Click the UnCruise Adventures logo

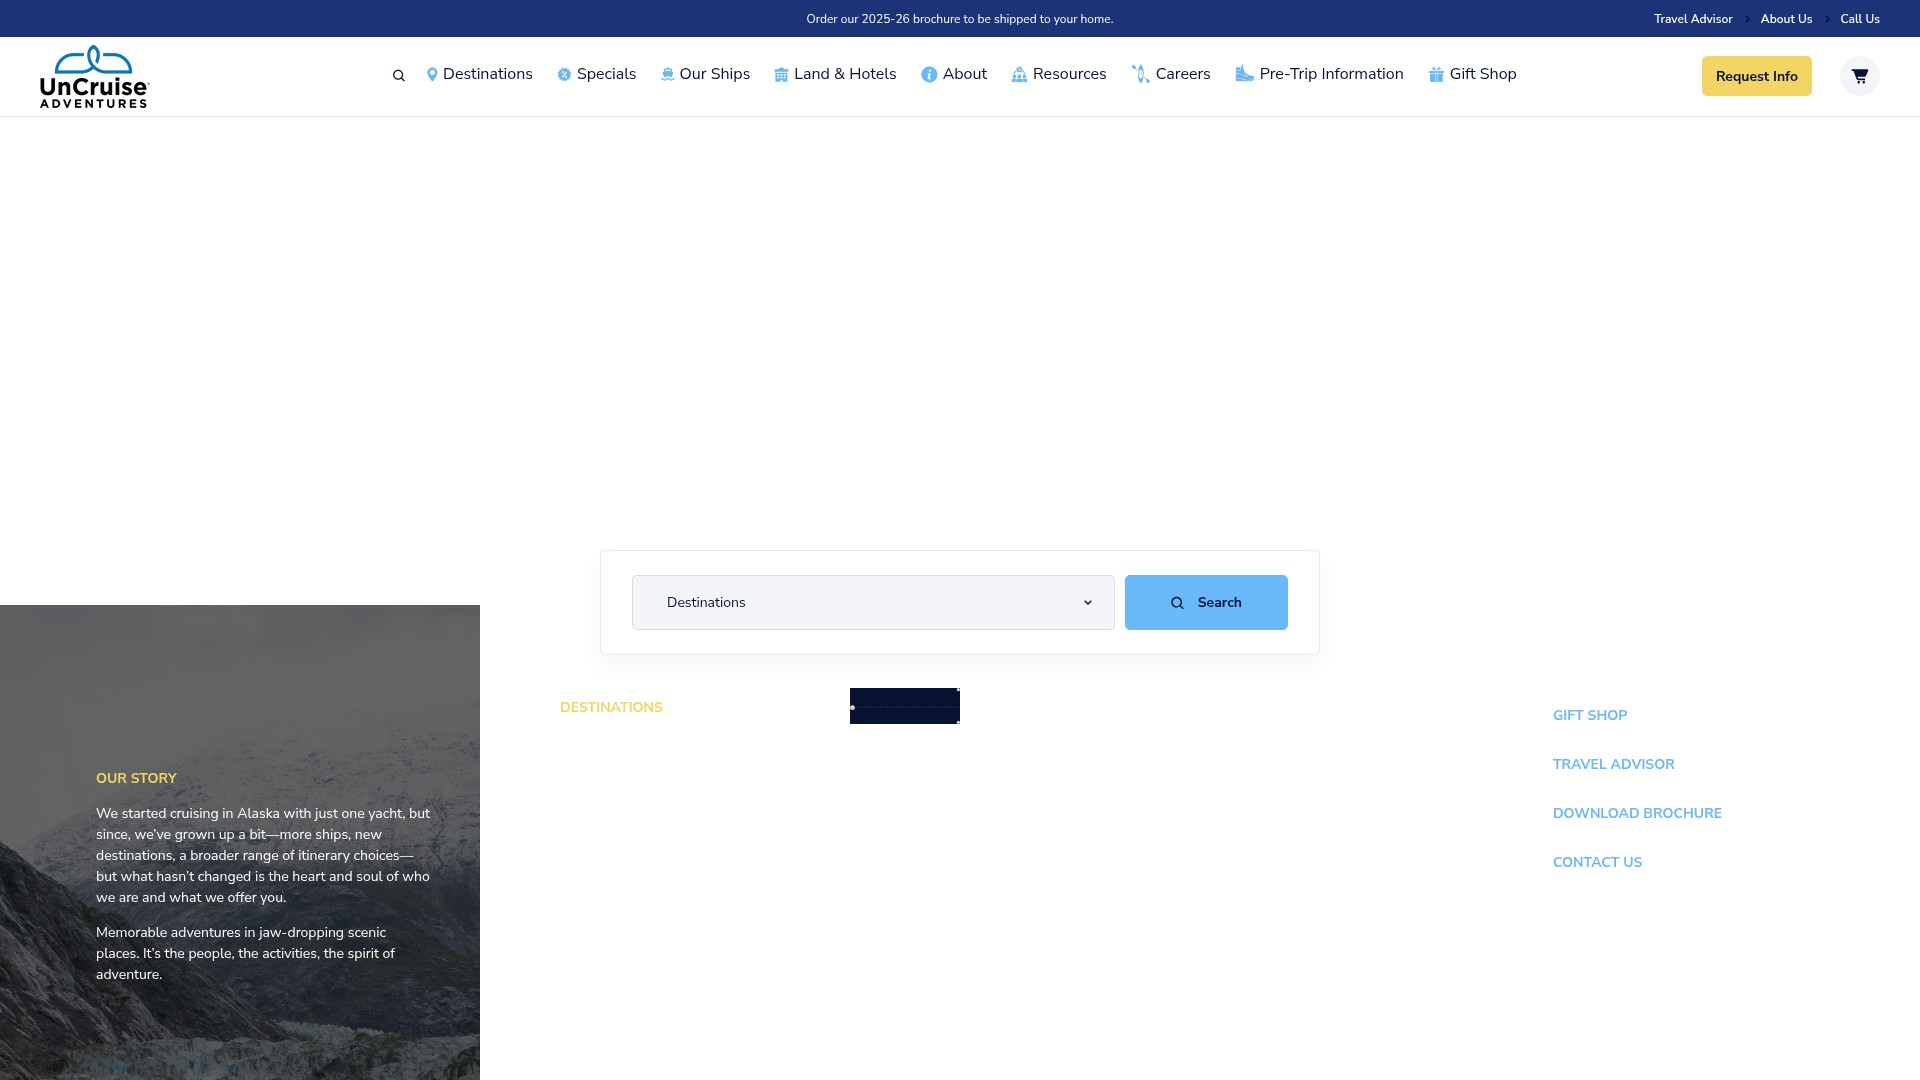coord(94,76)
